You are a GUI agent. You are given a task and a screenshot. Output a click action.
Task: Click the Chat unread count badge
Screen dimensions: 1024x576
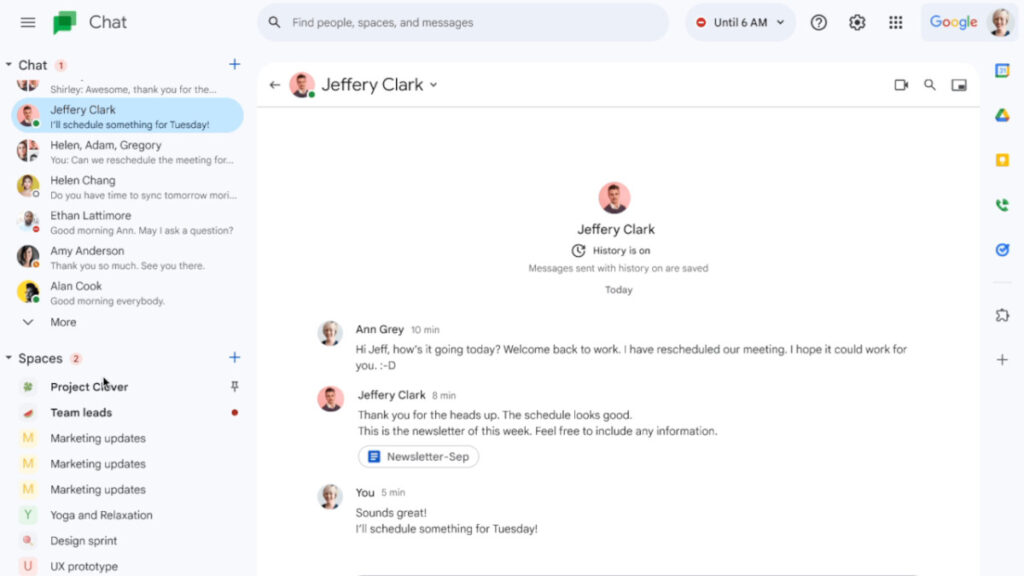point(61,65)
